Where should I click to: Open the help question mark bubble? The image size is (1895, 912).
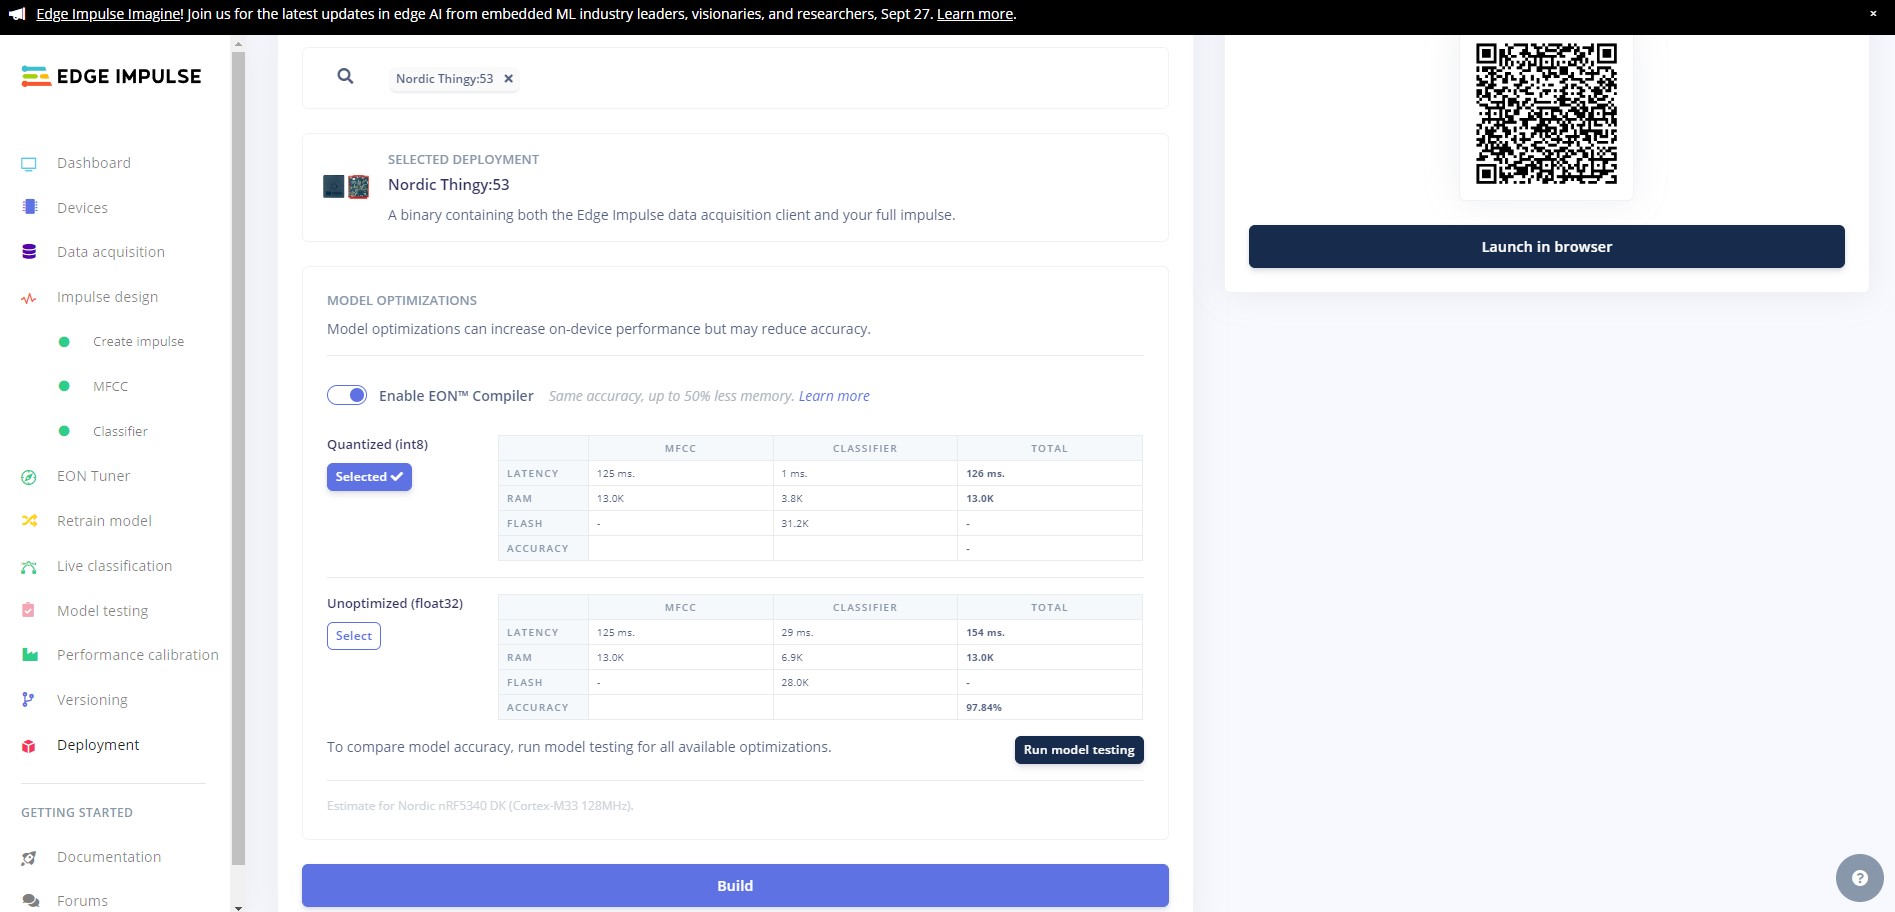1859,878
